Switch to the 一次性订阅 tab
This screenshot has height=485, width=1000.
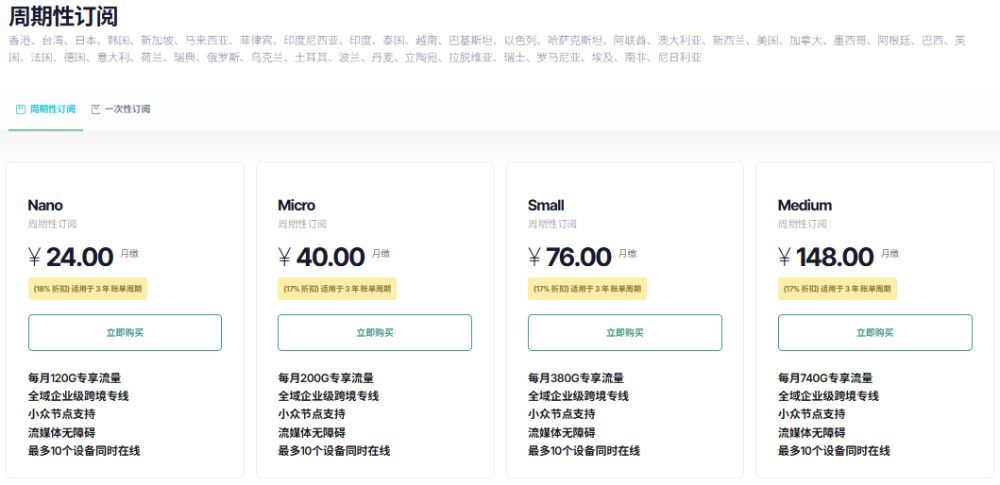[127, 109]
